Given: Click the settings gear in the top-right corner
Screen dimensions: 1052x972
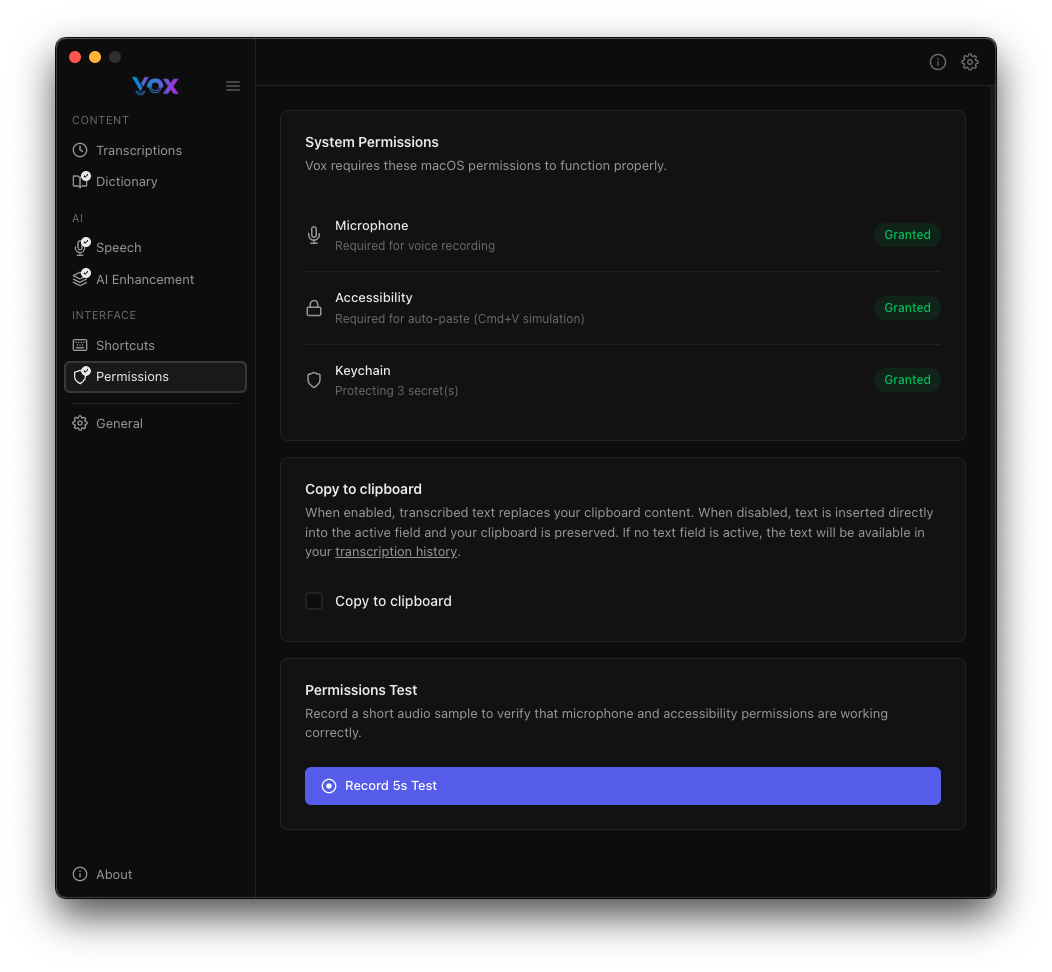Looking at the screenshot, I should point(970,62).
